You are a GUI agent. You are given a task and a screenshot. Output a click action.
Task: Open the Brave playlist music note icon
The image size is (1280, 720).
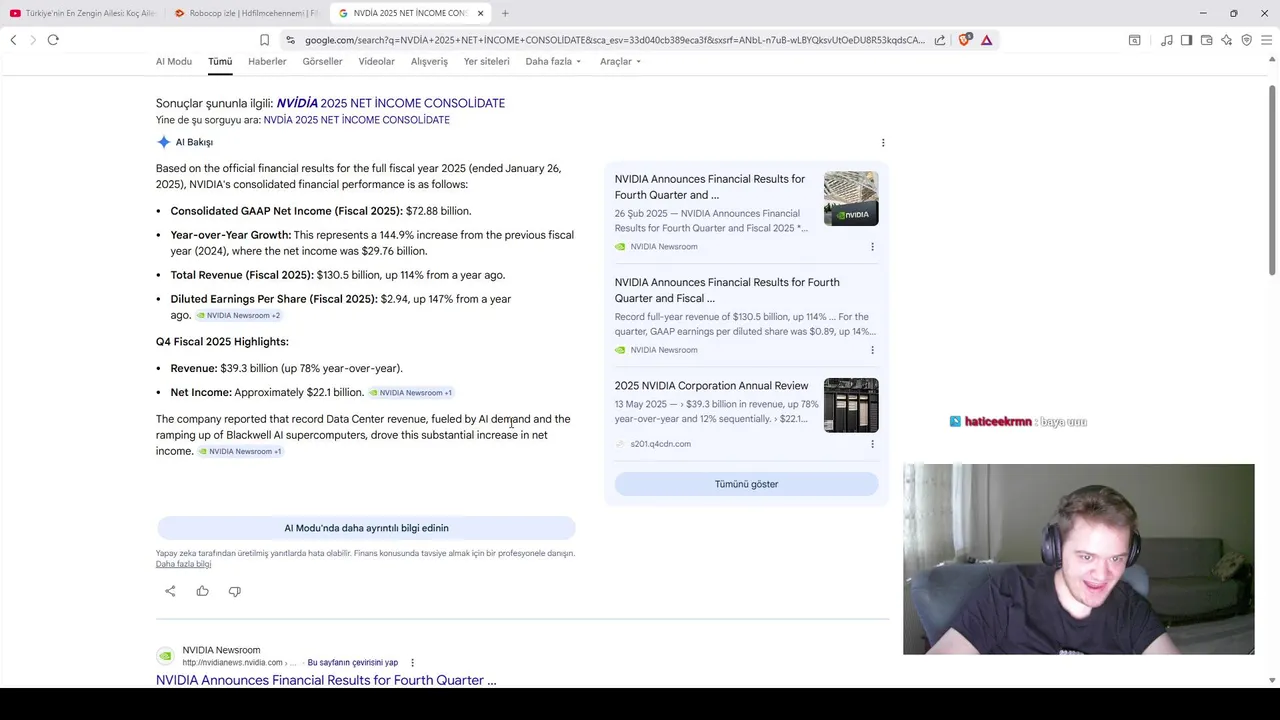click(1167, 40)
